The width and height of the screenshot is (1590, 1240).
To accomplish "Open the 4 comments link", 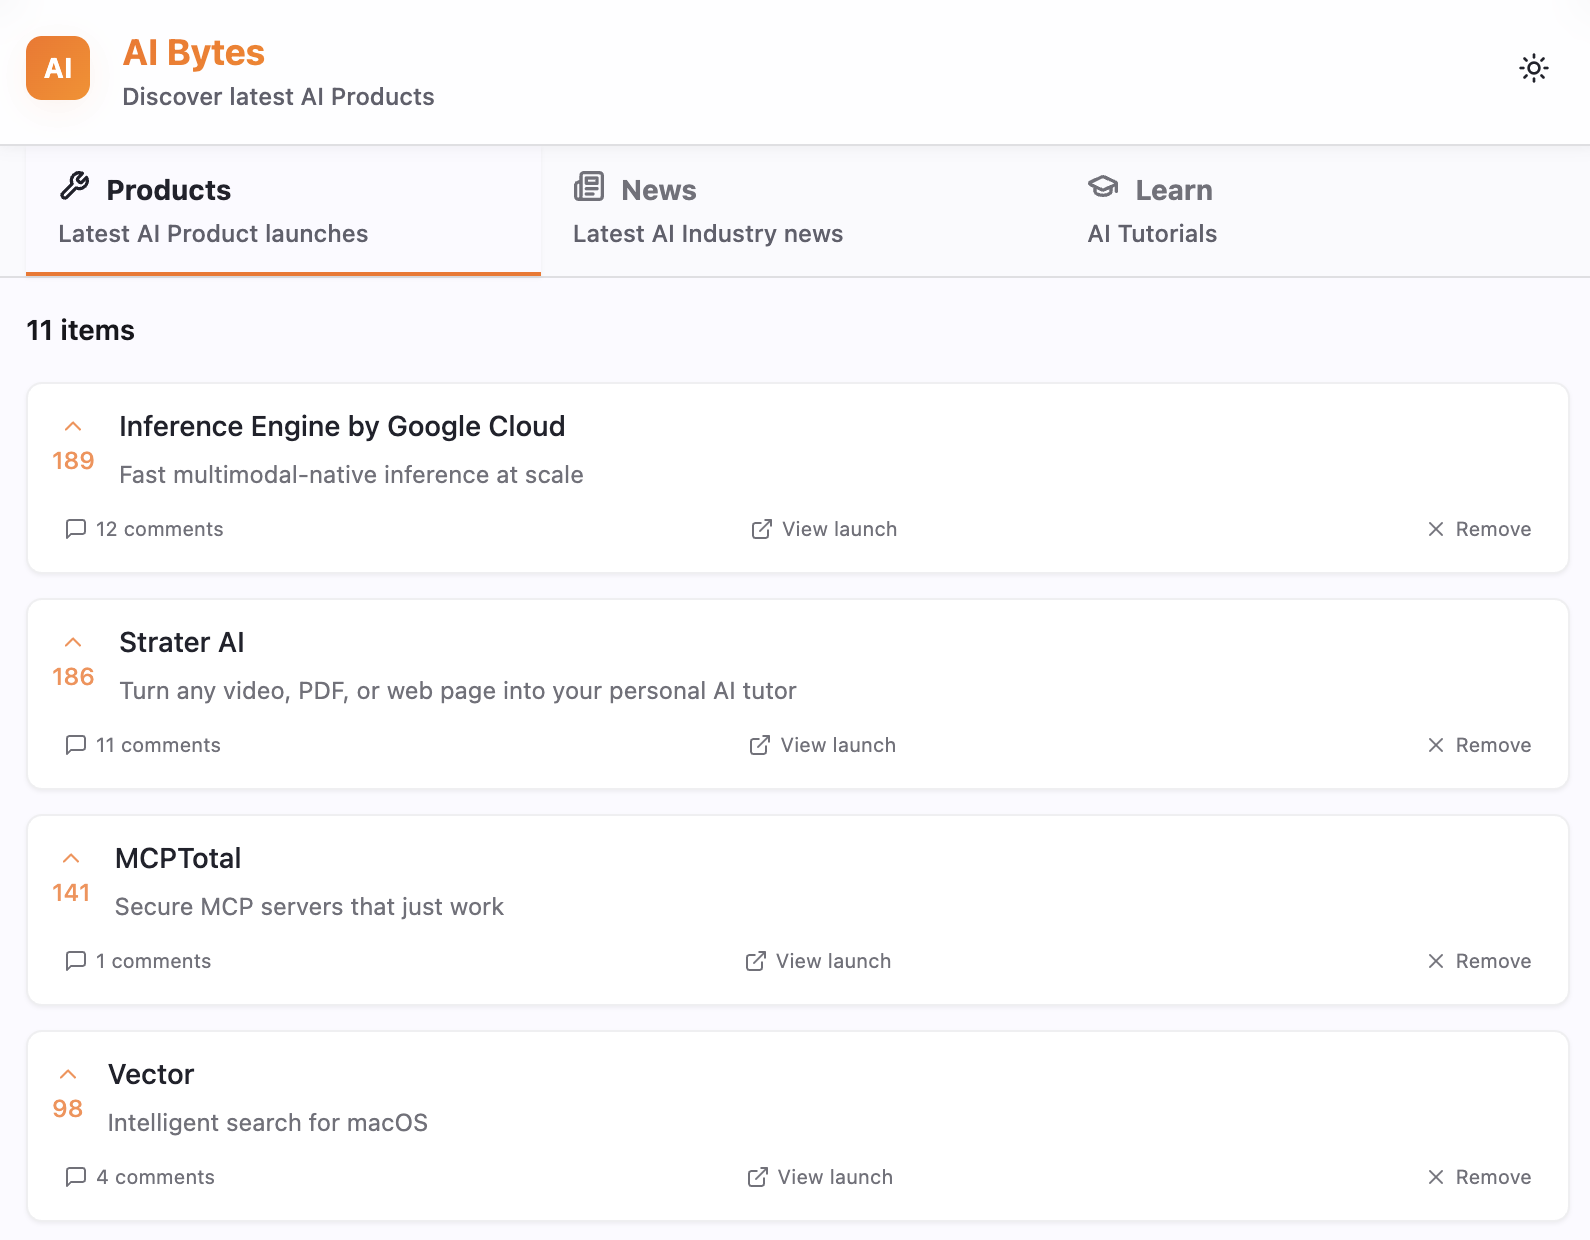I will [x=140, y=1177].
